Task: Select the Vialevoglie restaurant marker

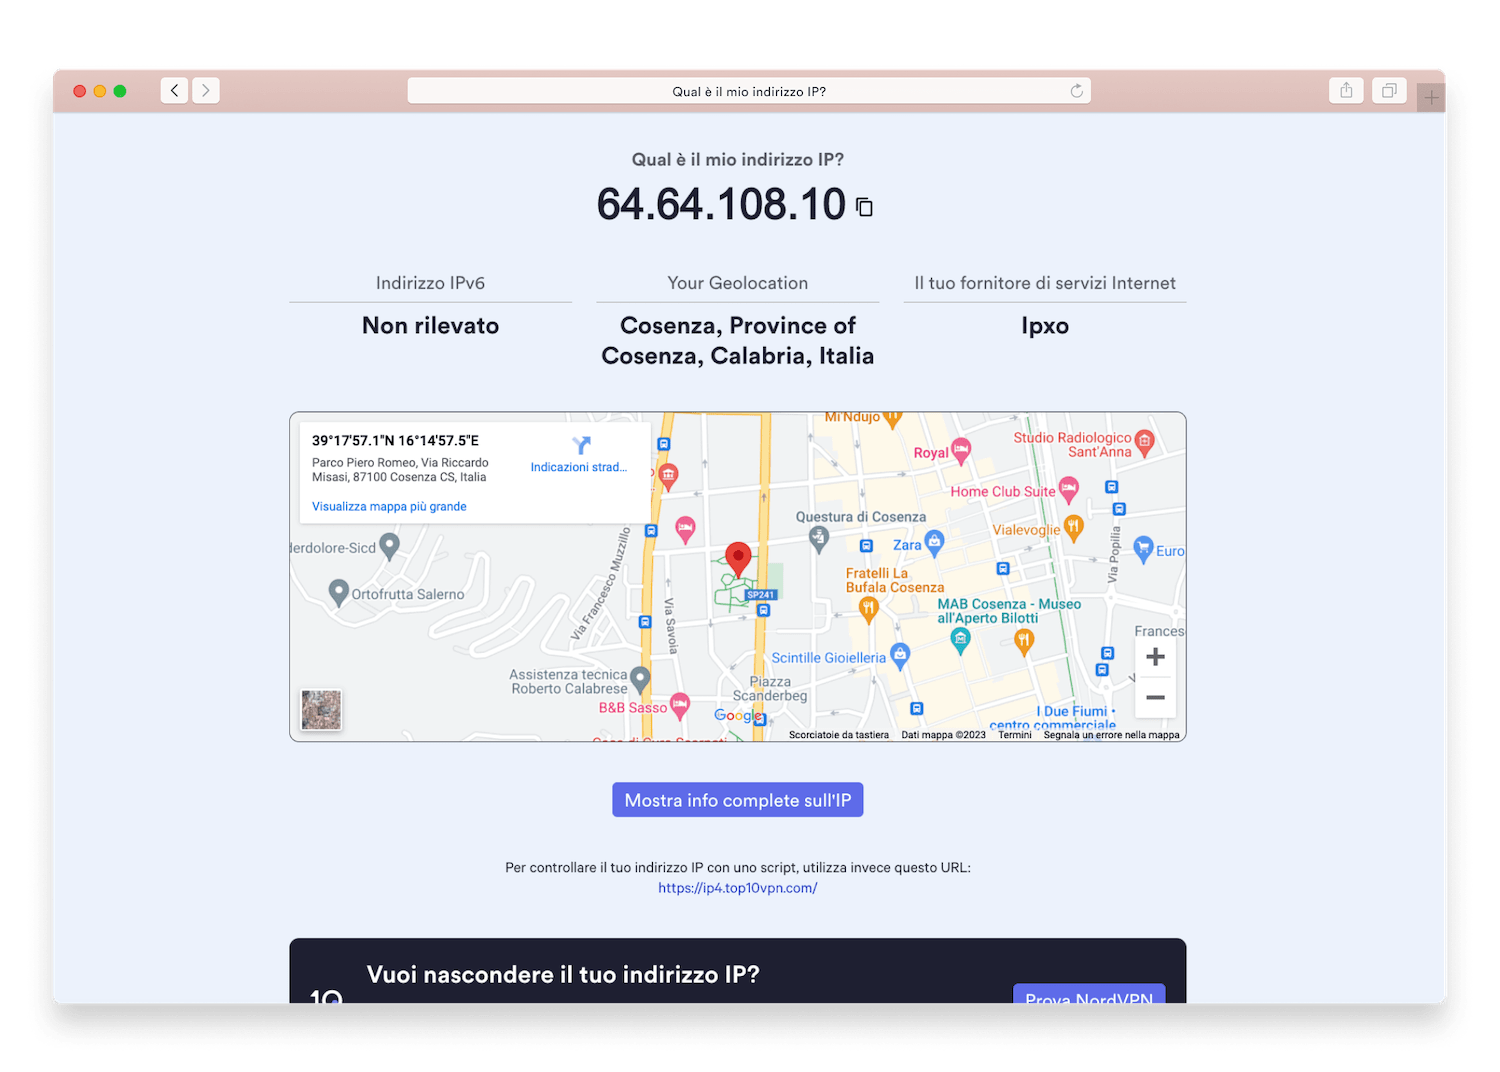Action: 1074,528
